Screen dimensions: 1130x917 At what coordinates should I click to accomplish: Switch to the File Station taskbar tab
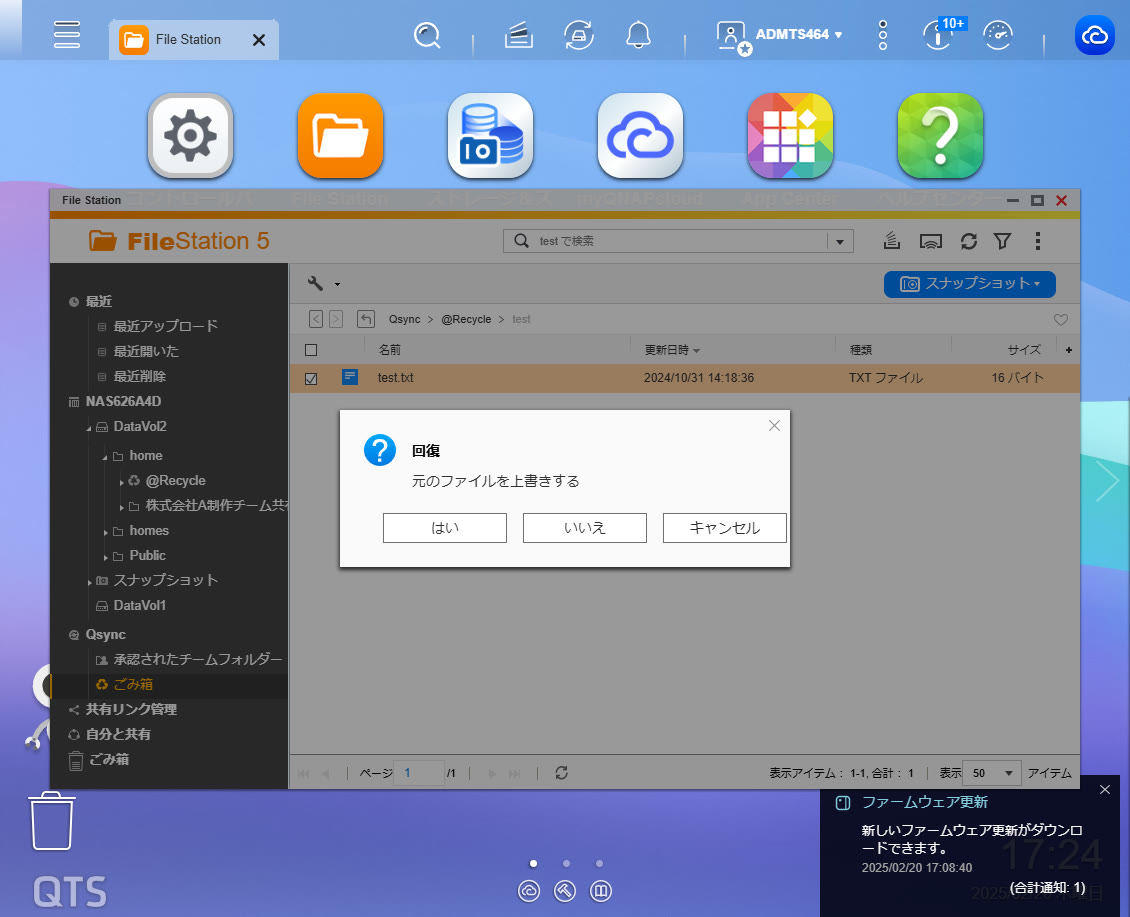(188, 40)
